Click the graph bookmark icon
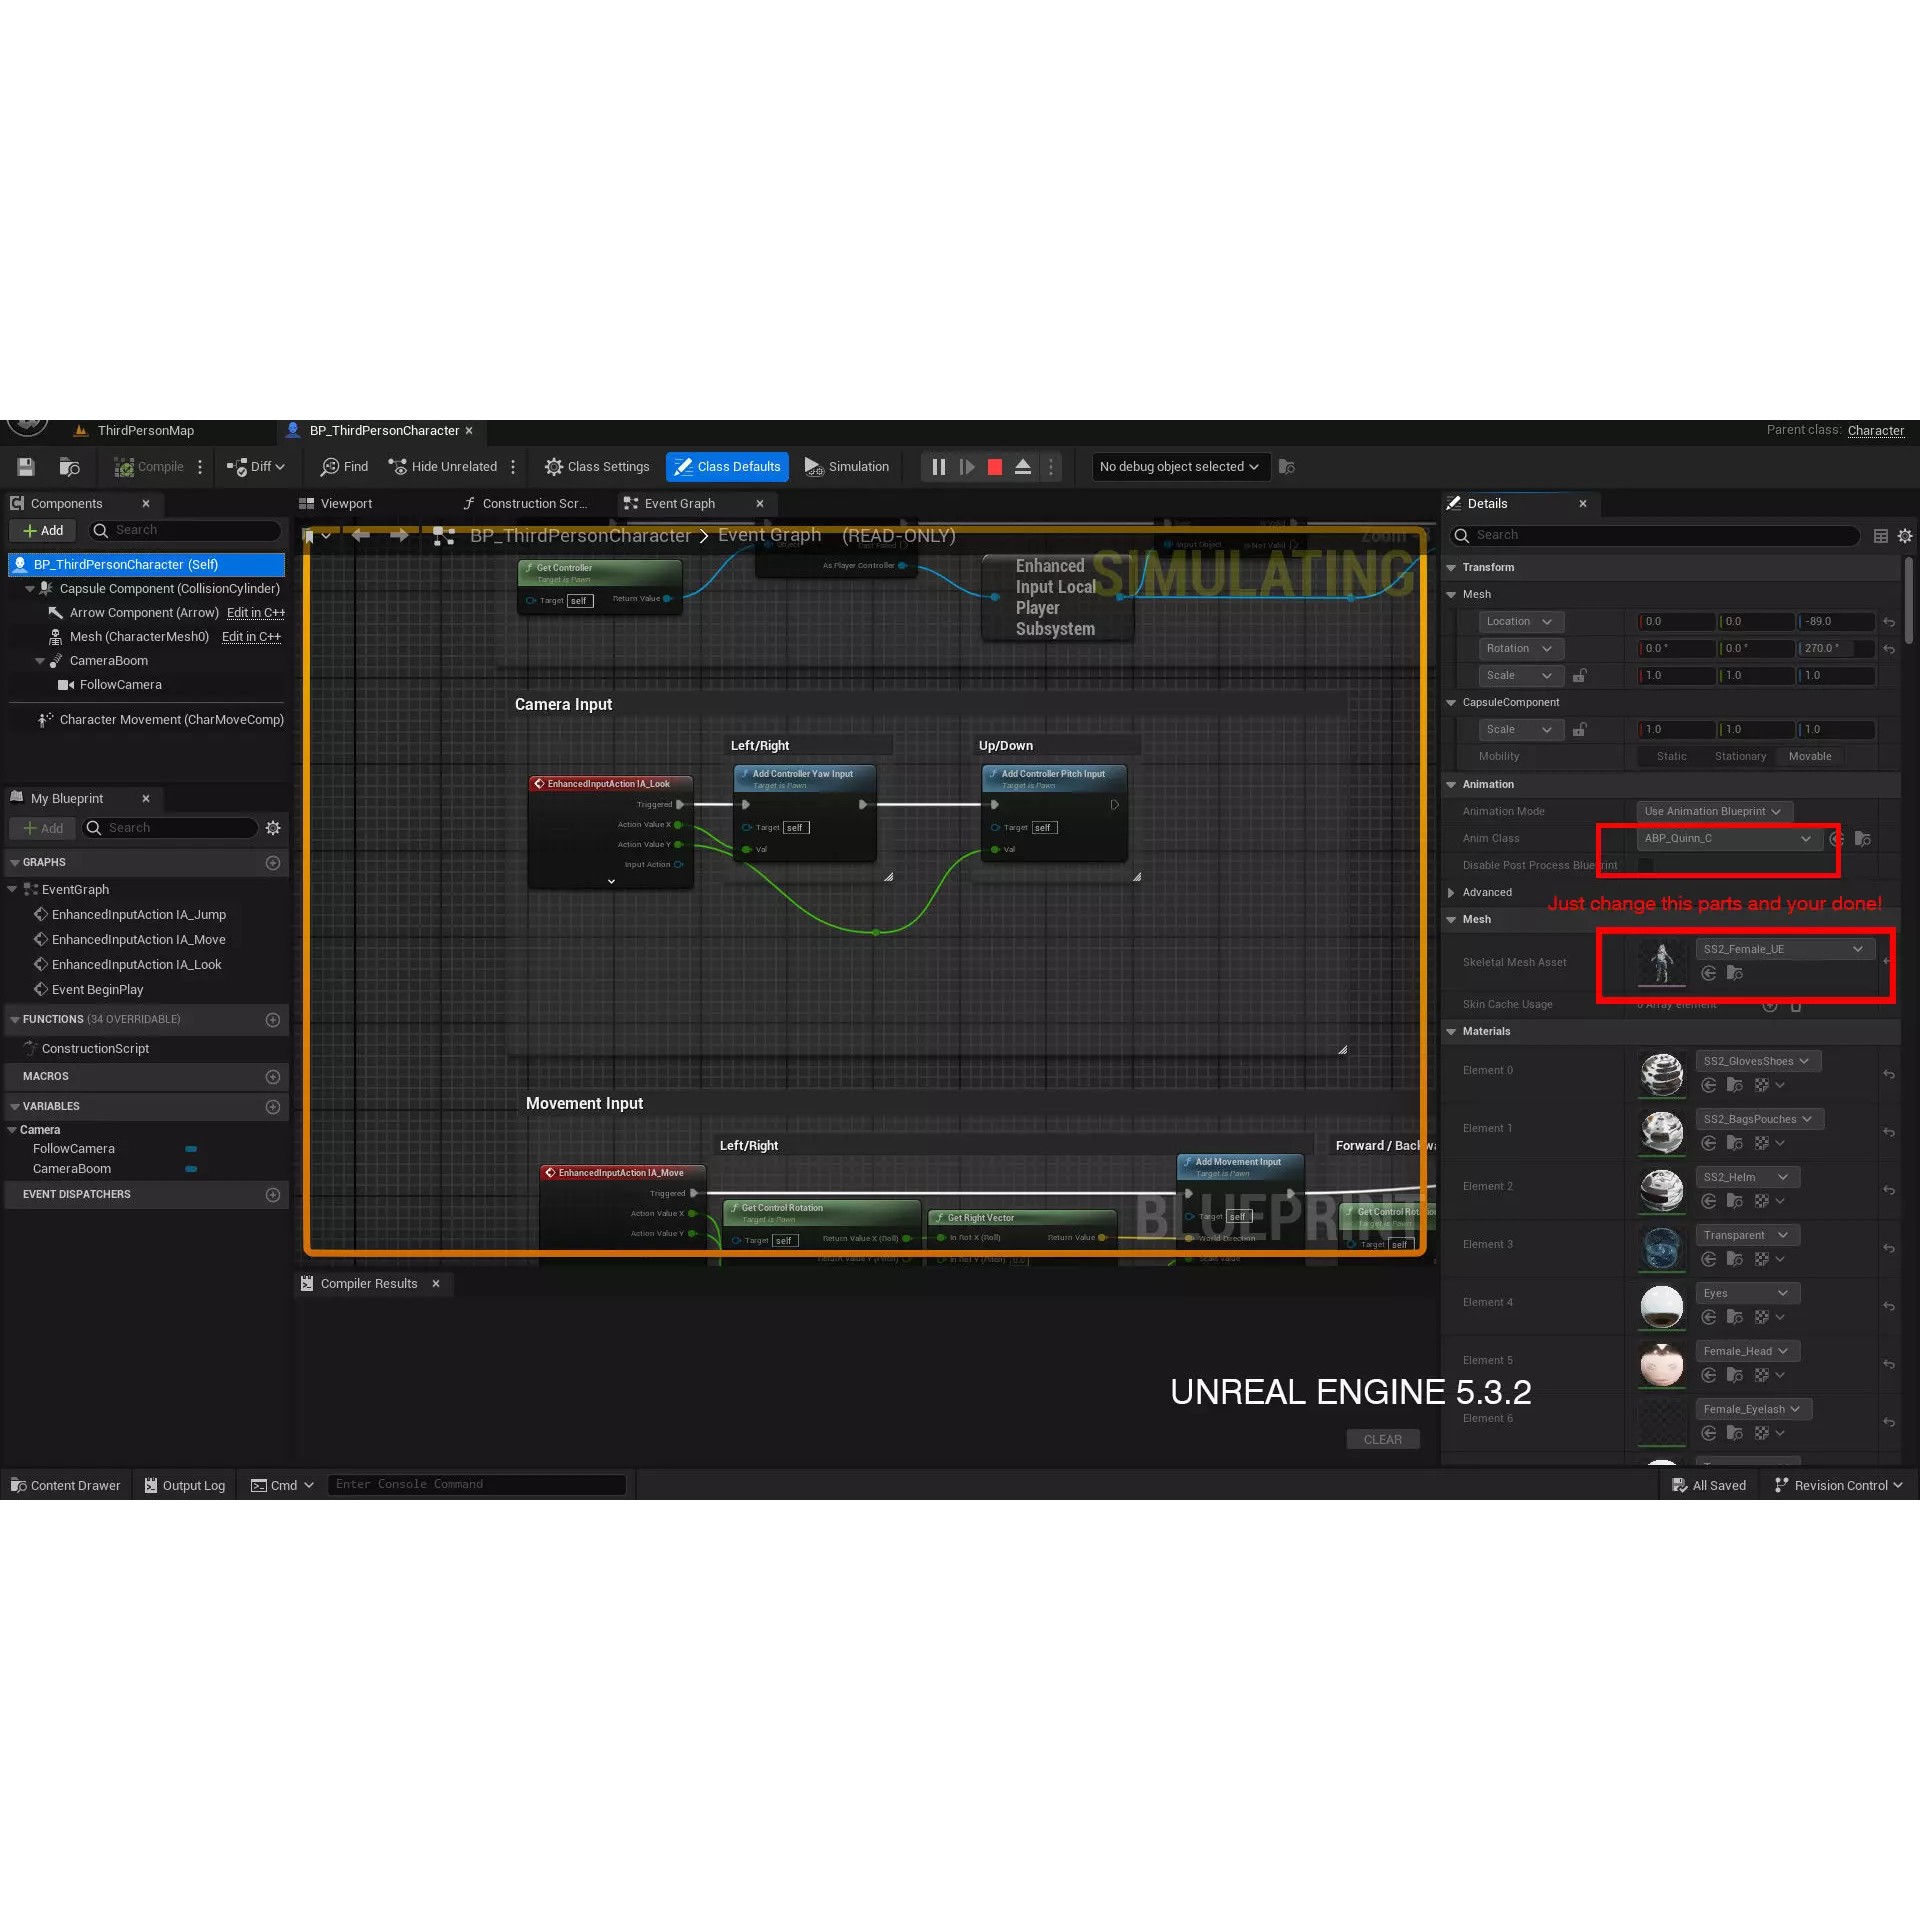Image resolution: width=1920 pixels, height=1920 pixels. point(310,537)
